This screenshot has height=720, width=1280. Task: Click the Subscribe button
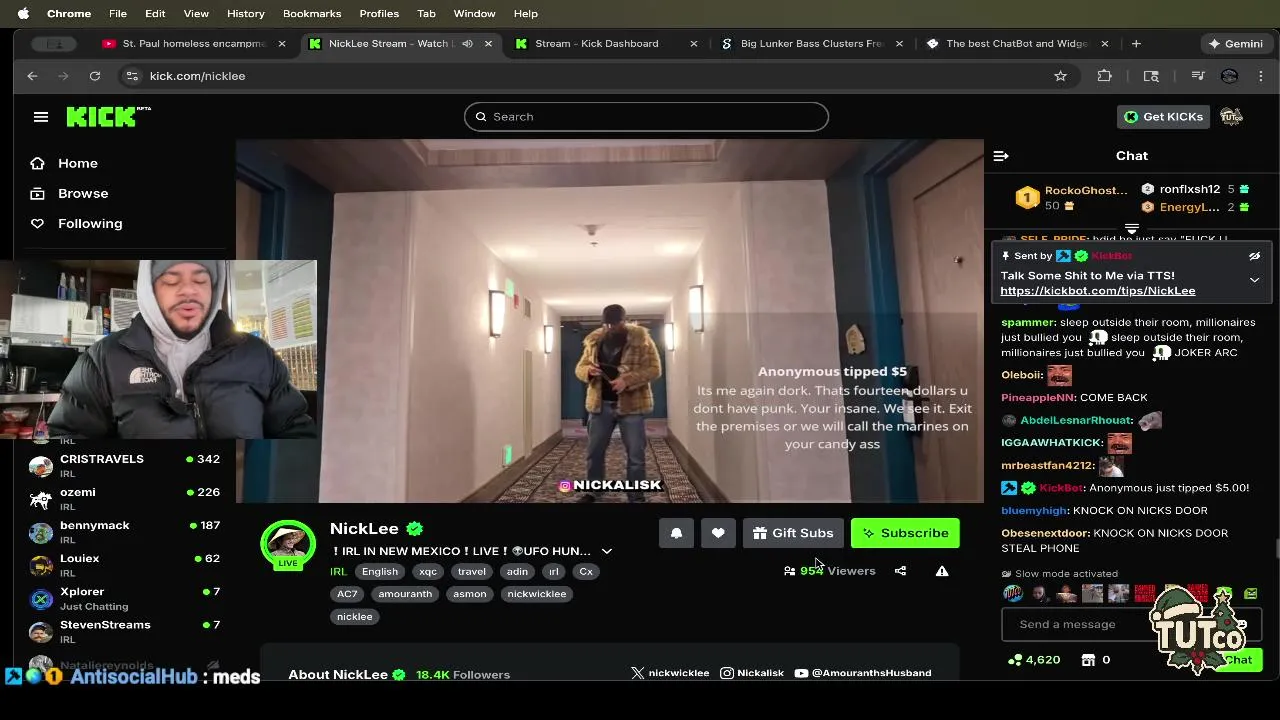(x=905, y=533)
